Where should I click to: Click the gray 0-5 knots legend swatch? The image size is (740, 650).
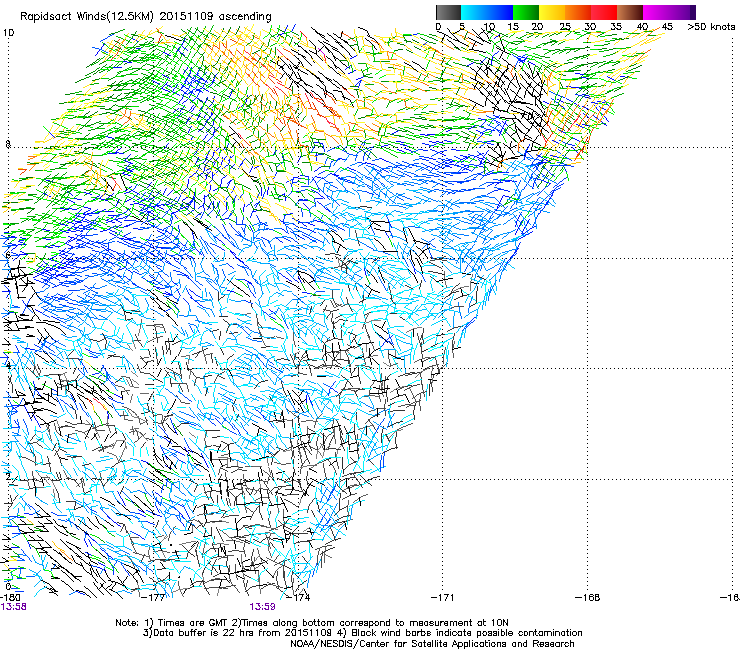448,12
